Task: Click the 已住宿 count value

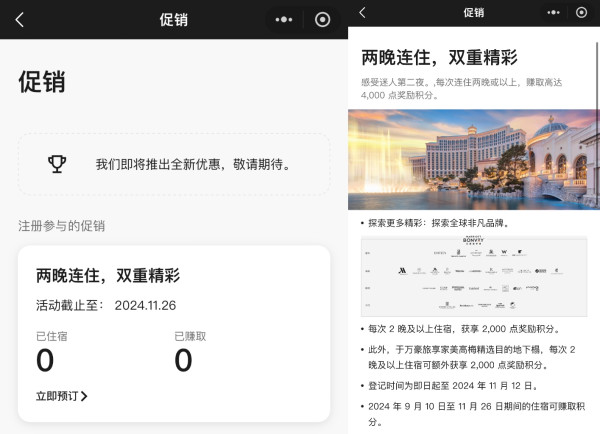Action: click(45, 360)
